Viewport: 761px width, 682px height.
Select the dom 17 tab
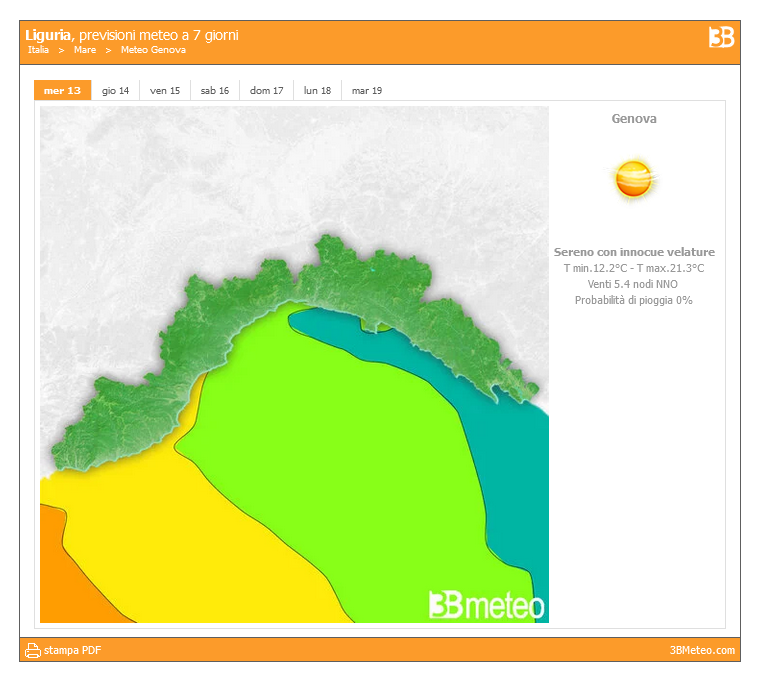pyautogui.click(x=267, y=91)
